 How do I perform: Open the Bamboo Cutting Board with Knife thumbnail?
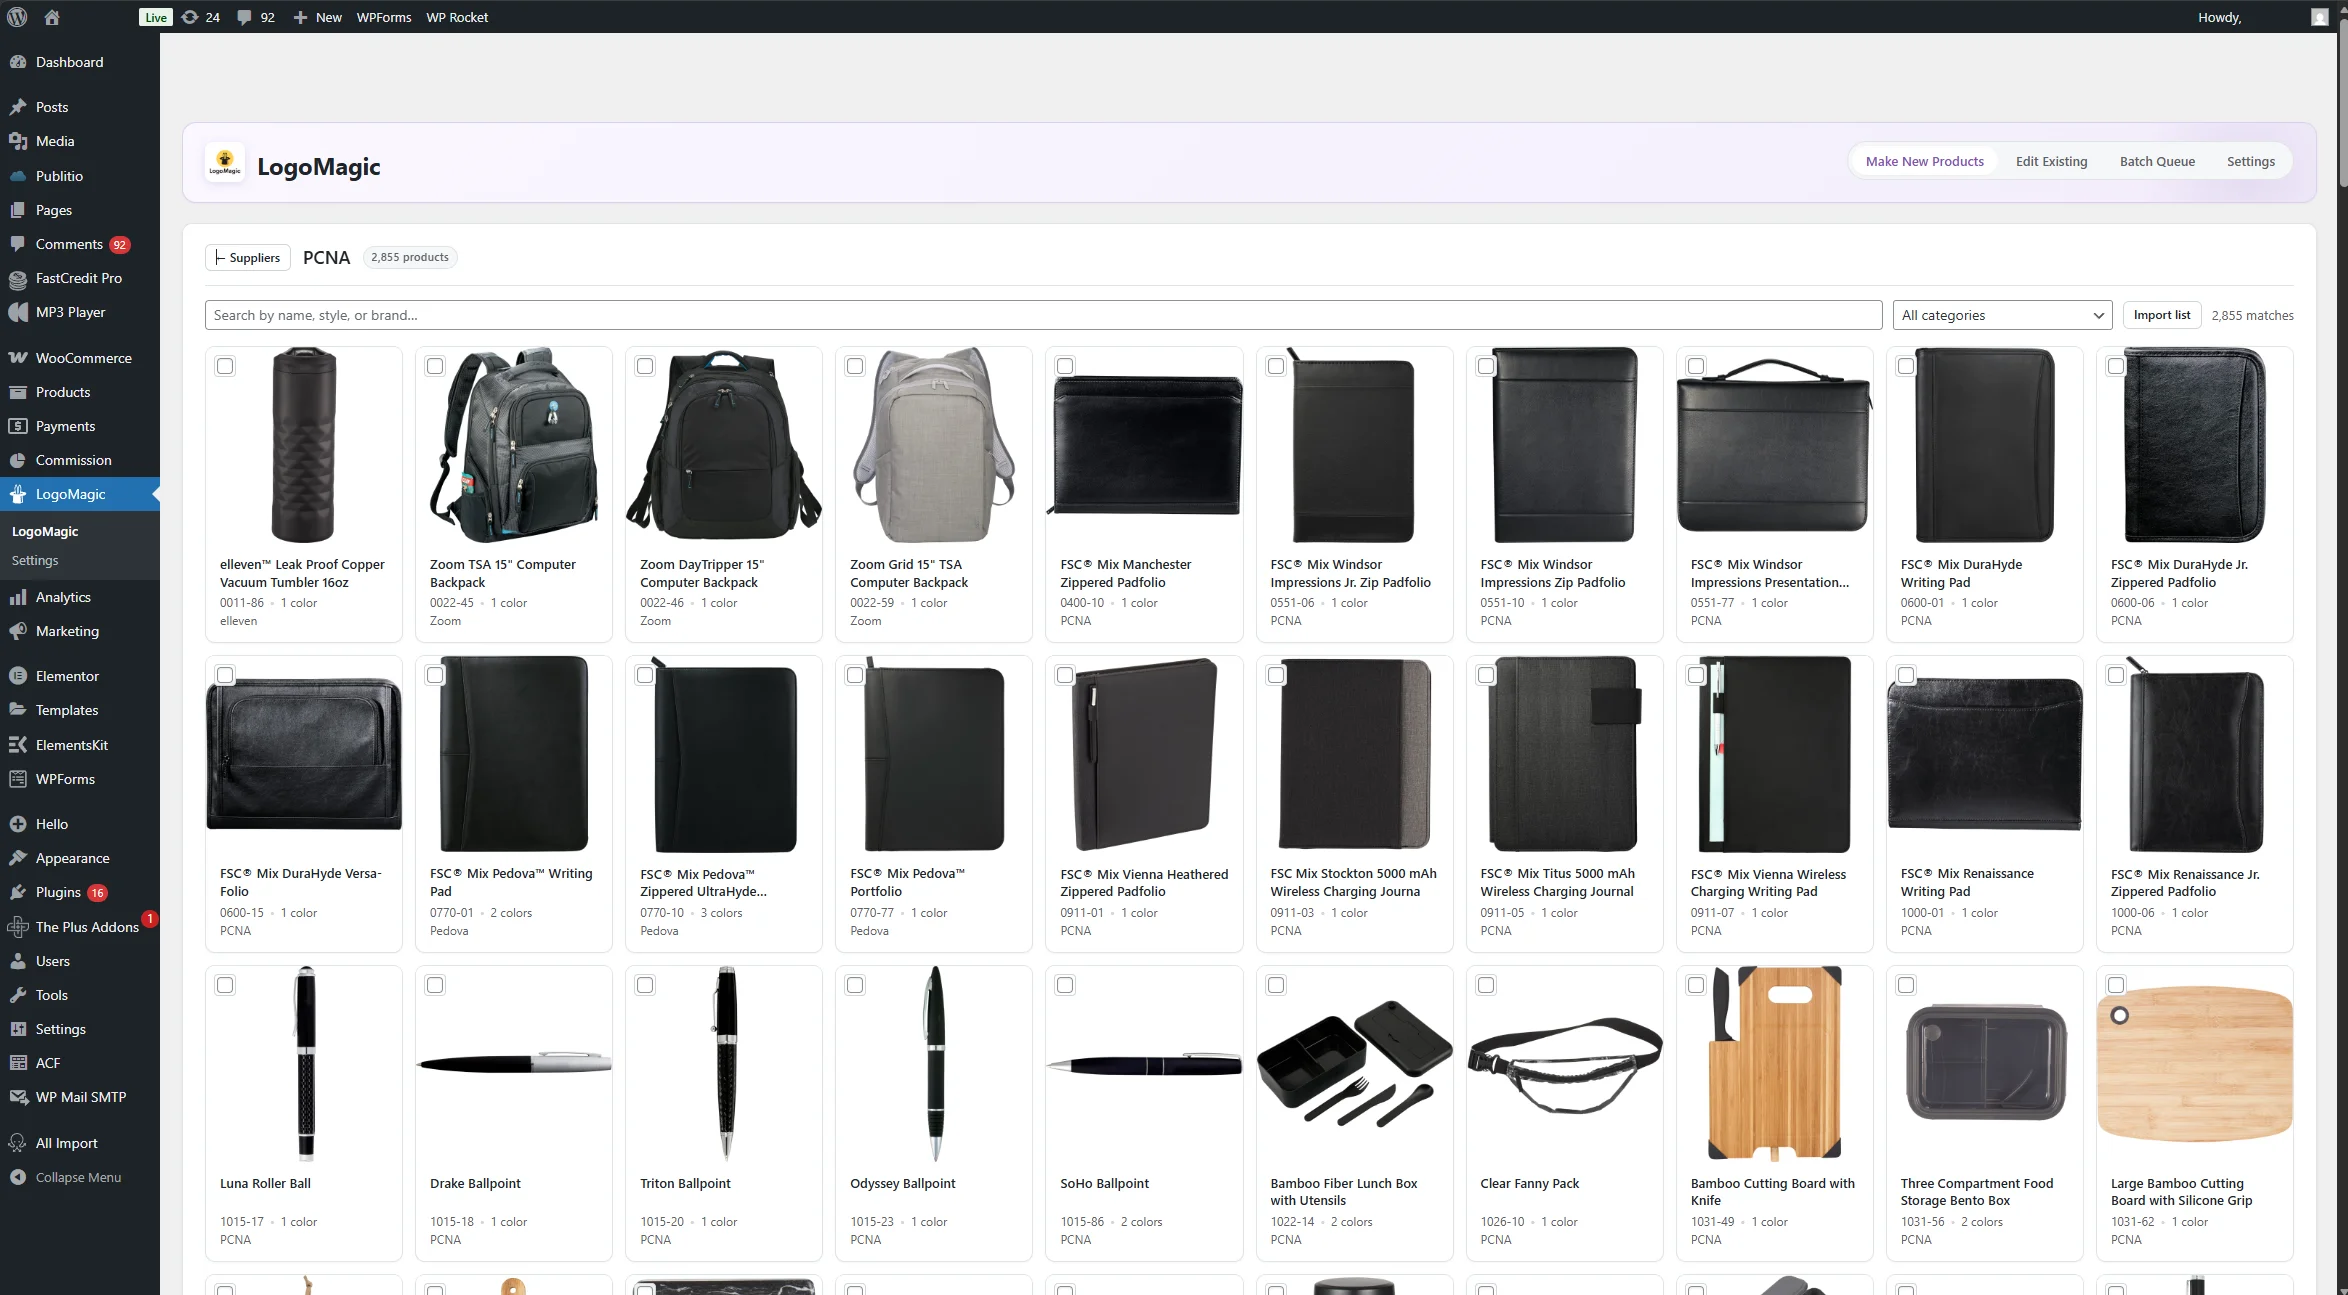coord(1774,1063)
